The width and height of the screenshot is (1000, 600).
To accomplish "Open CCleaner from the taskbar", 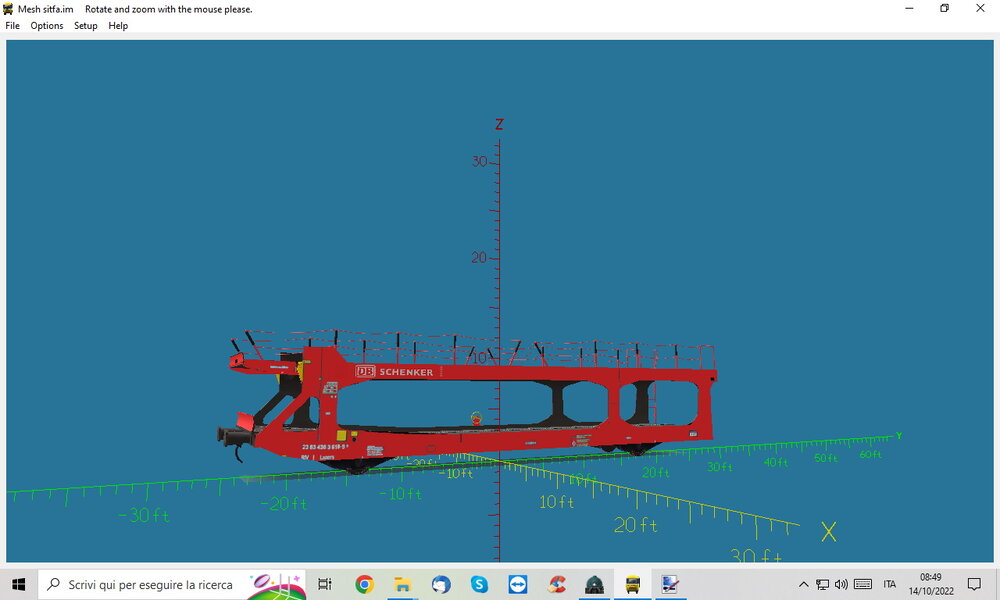I will tap(556, 584).
